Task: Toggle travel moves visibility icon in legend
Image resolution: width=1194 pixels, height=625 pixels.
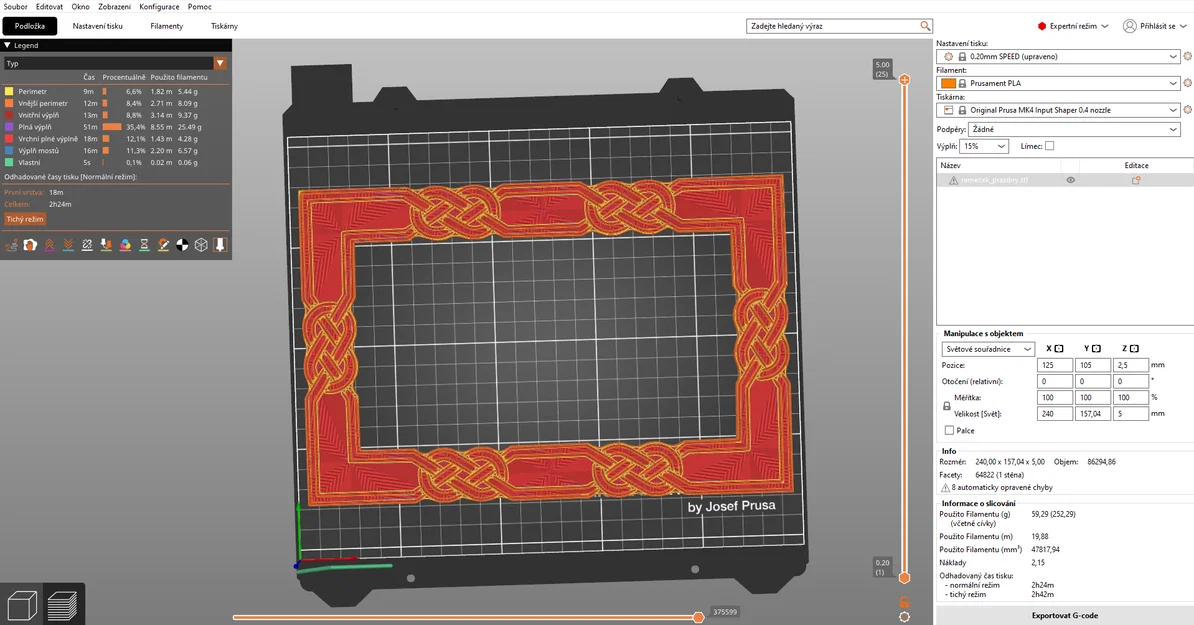Action: point(11,245)
